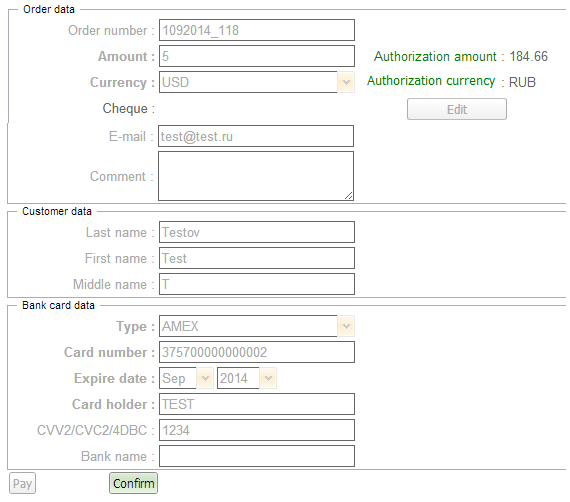Focus the Middle name field
The image size is (570, 502).
click(x=257, y=284)
